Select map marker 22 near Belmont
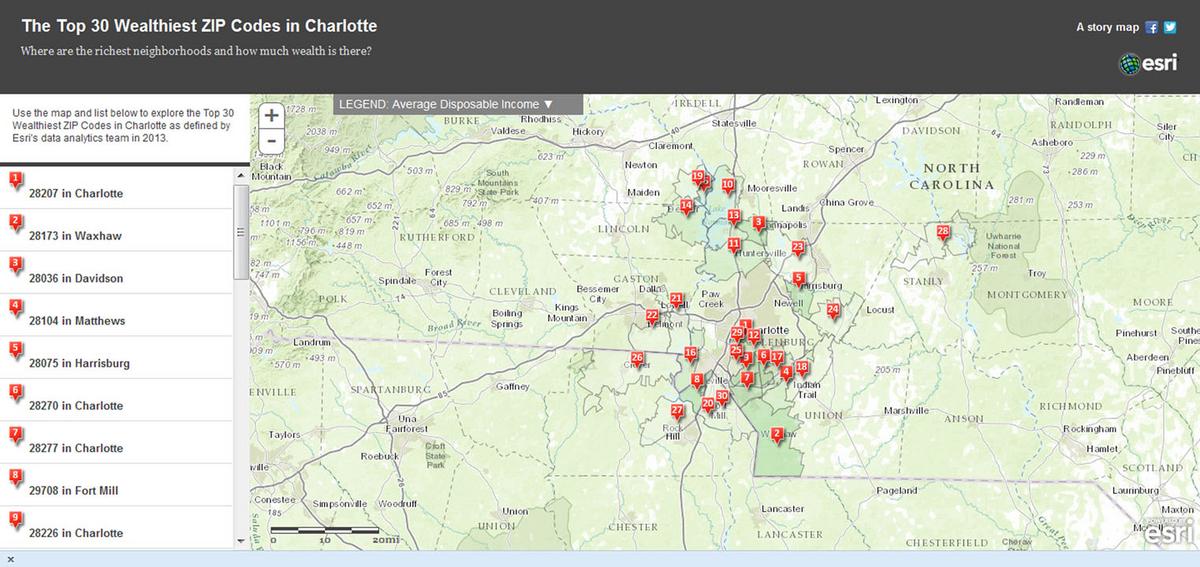 click(652, 317)
